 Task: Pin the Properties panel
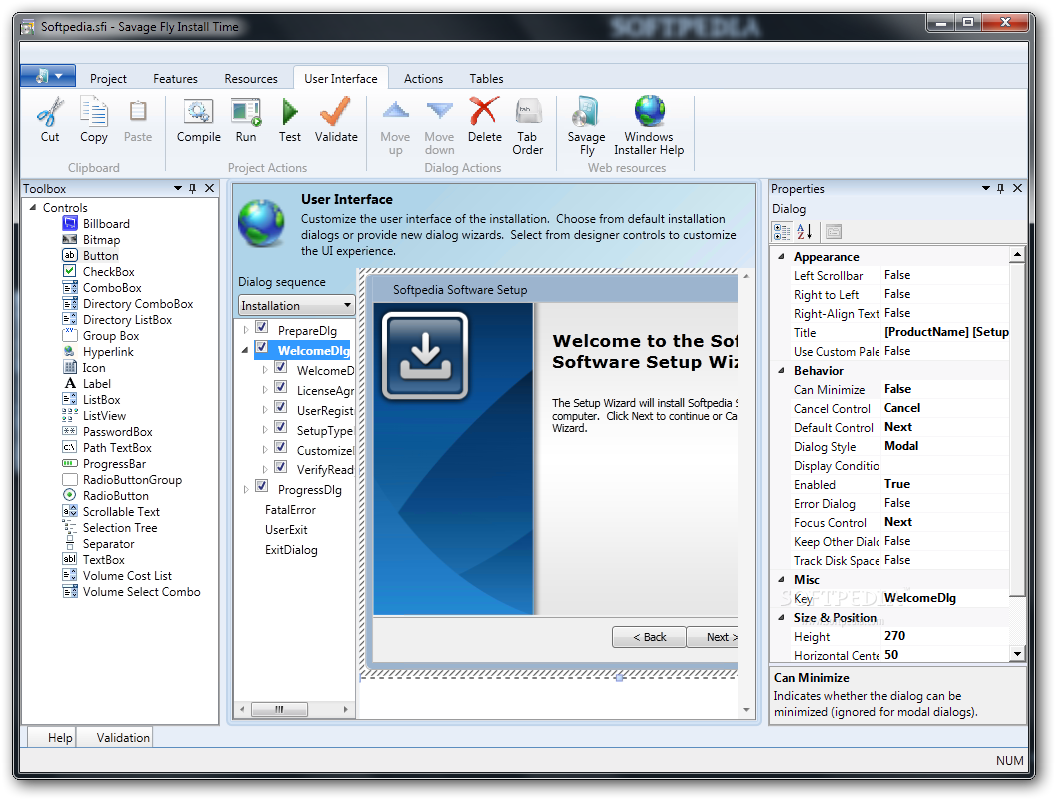pyautogui.click(x=1000, y=189)
